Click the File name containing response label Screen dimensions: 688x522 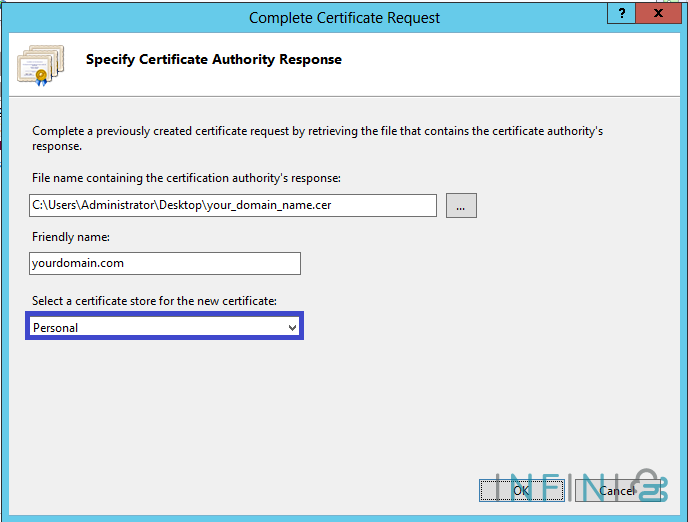click(x=186, y=178)
